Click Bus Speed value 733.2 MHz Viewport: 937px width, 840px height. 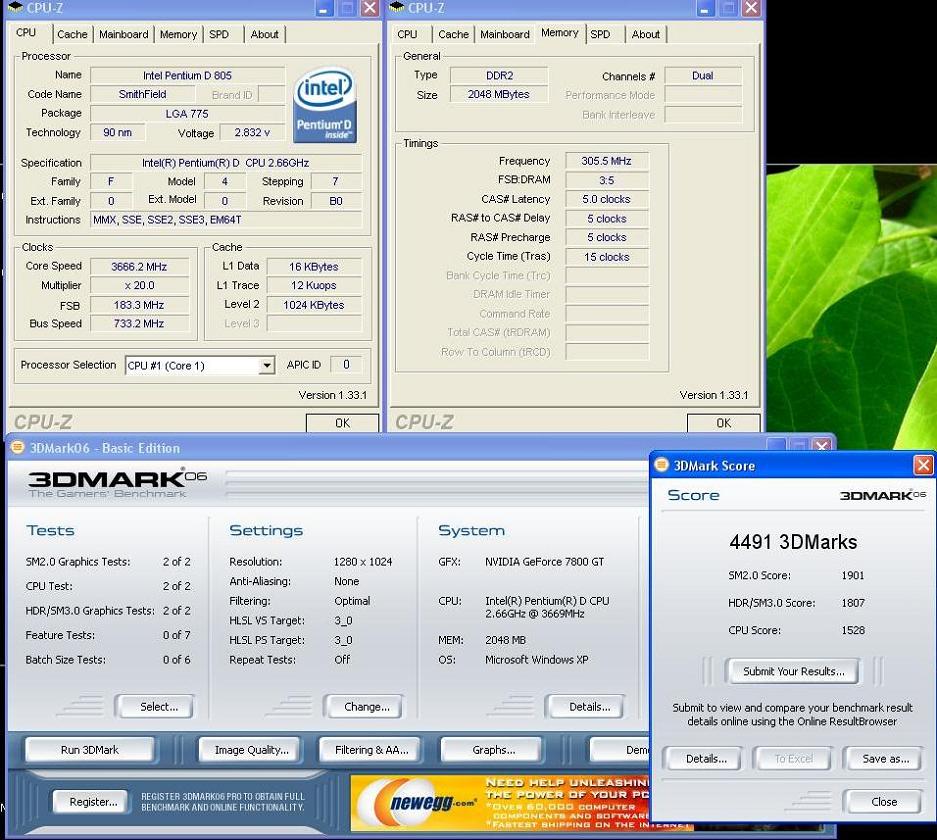(139, 323)
